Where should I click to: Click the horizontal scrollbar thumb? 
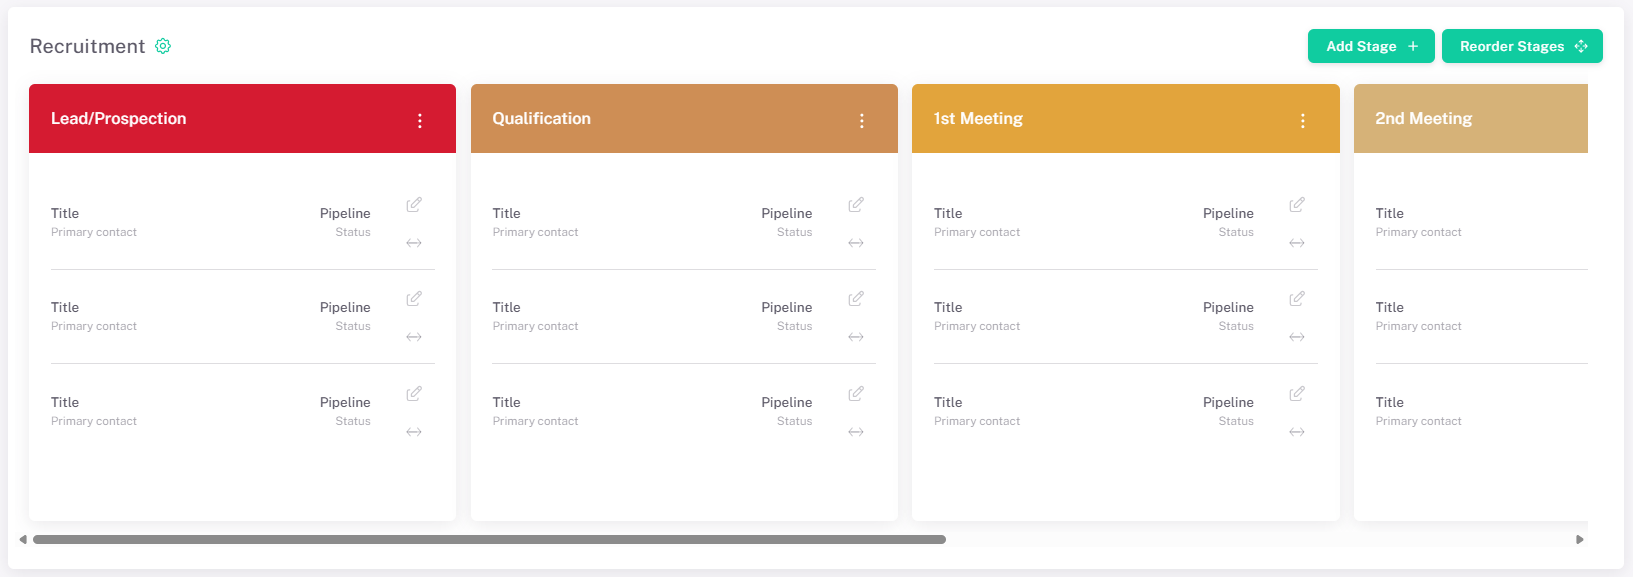click(x=489, y=540)
